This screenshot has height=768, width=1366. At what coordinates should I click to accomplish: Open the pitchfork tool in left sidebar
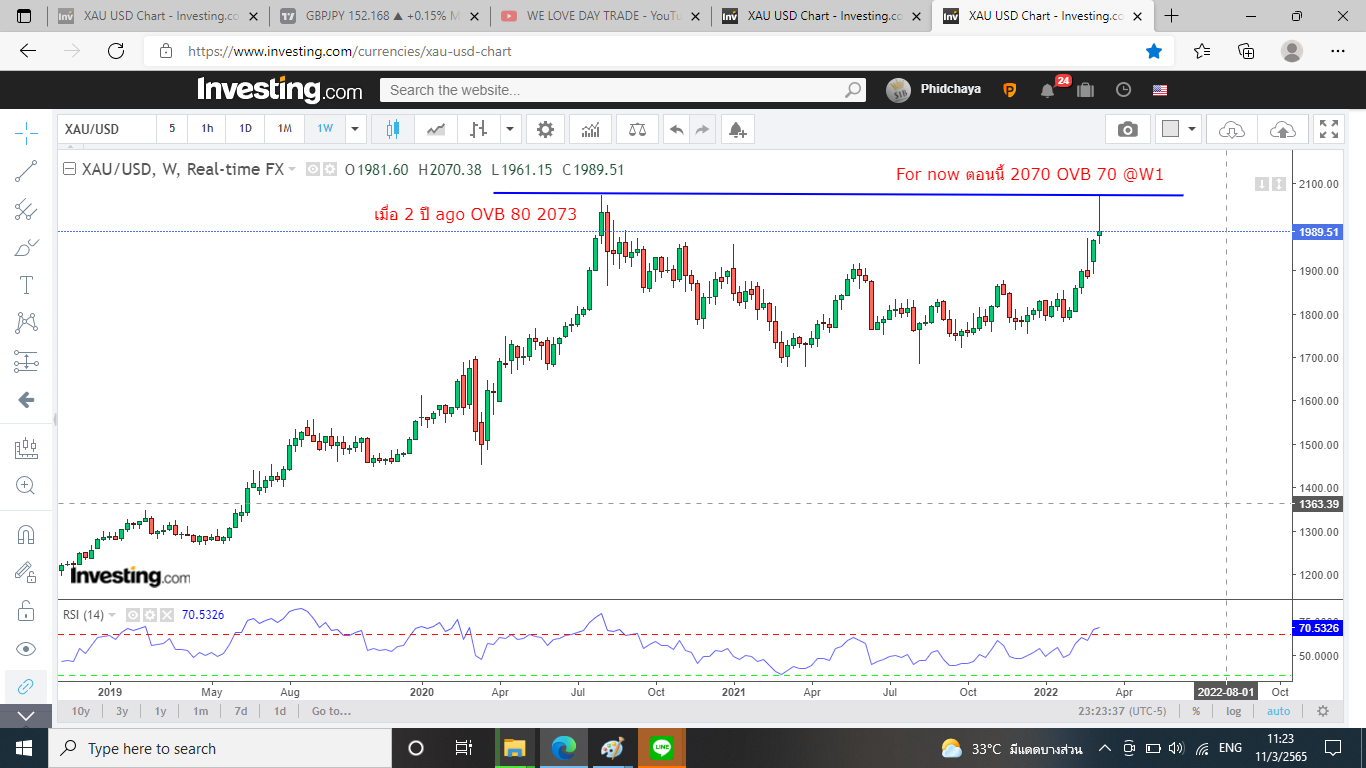pyautogui.click(x=26, y=209)
